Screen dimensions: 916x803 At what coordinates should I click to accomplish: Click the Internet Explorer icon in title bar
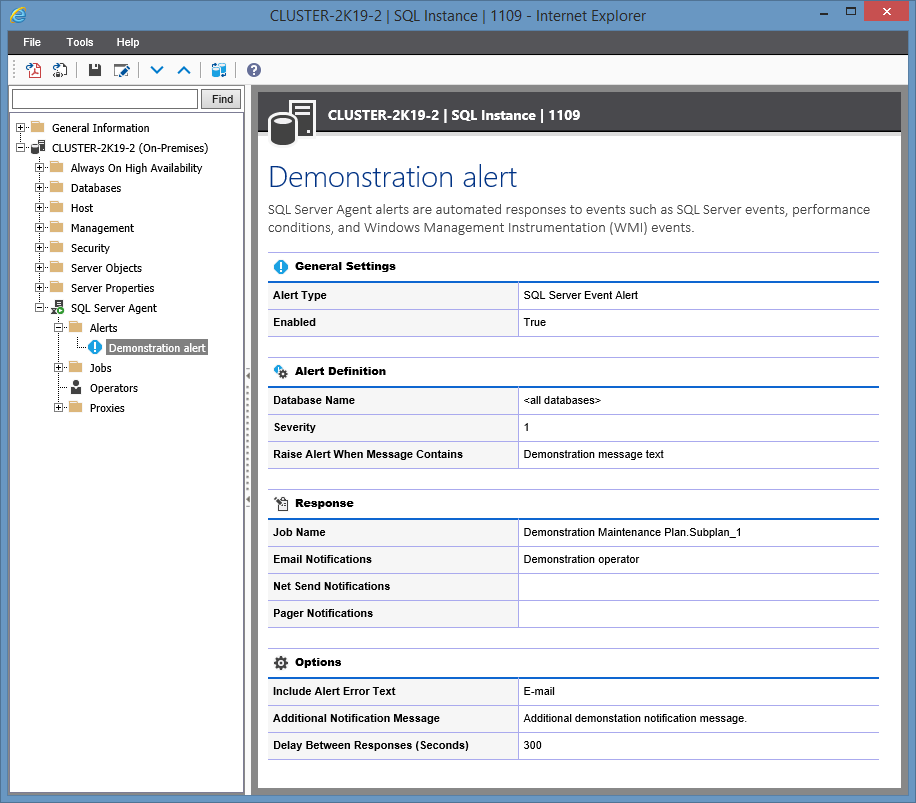[18, 15]
